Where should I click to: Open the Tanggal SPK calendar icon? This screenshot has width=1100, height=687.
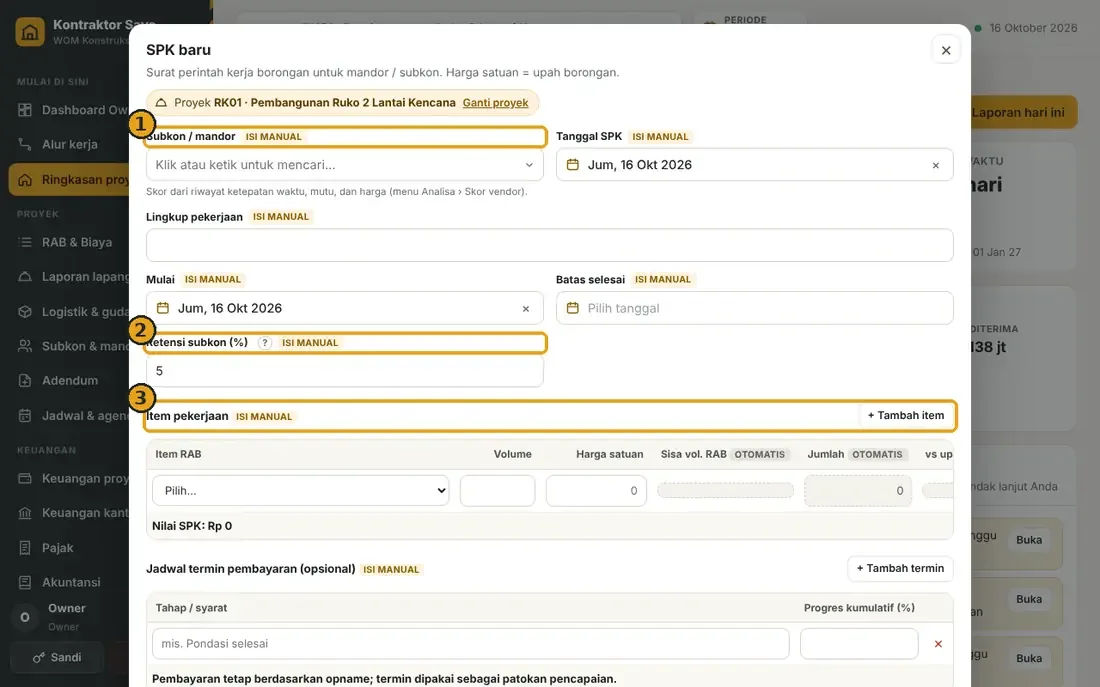click(572, 165)
